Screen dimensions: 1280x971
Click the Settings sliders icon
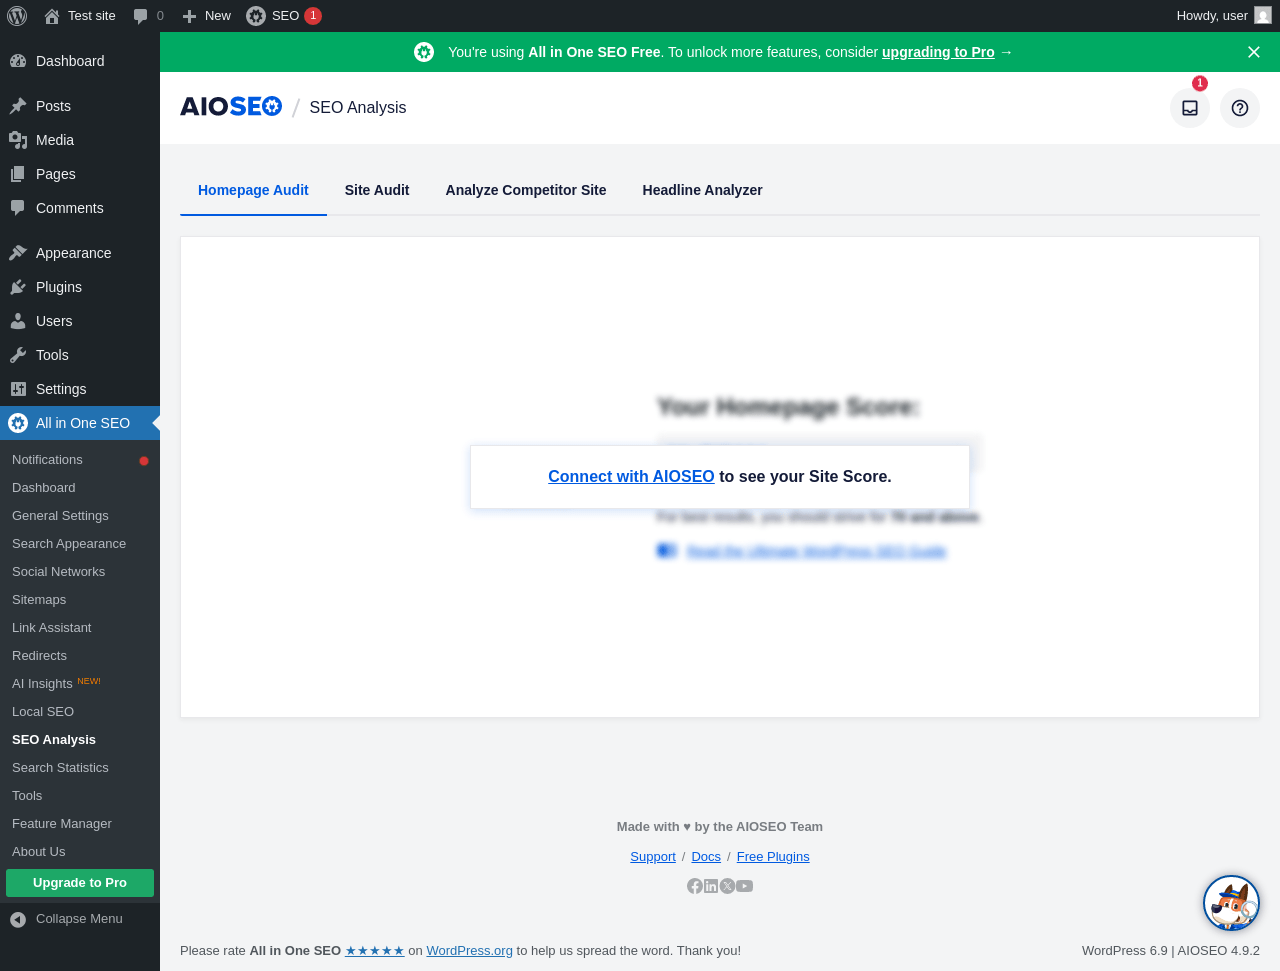18,389
